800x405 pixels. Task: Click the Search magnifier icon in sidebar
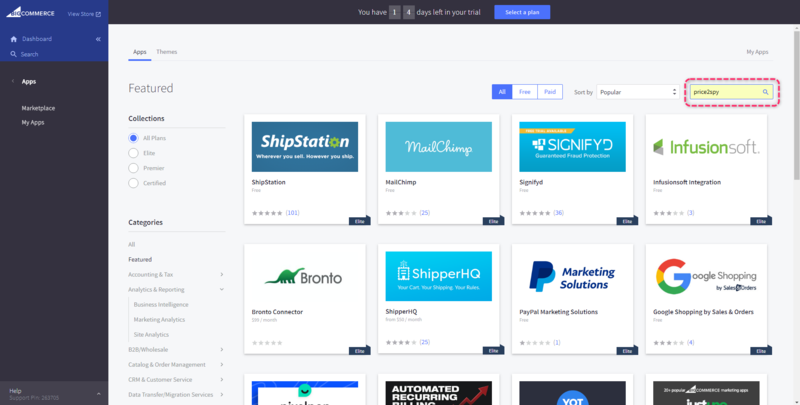pos(14,54)
